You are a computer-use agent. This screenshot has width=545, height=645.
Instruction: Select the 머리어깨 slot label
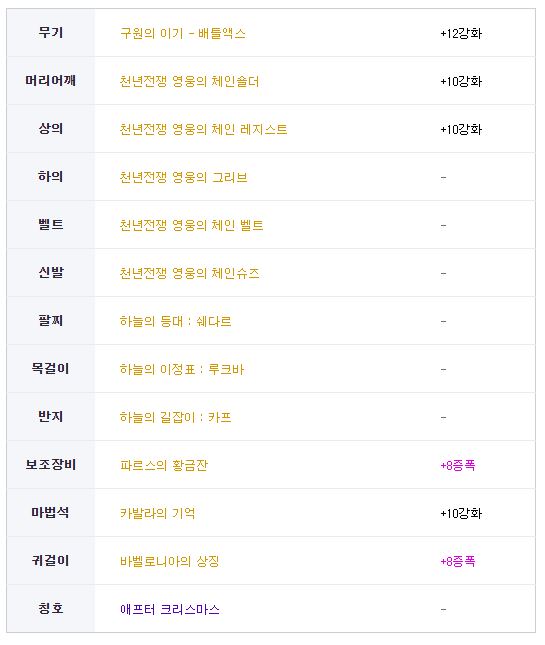click(51, 81)
